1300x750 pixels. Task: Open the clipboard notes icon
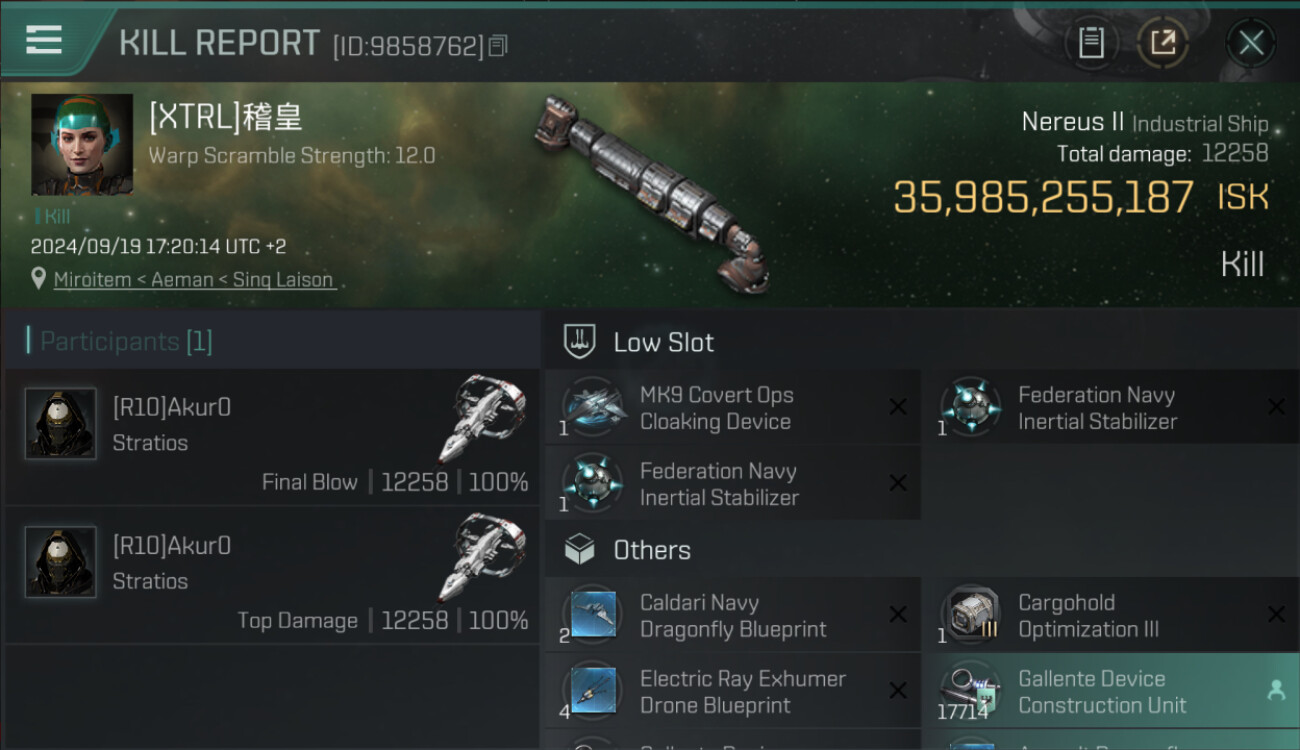pyautogui.click(x=1091, y=43)
